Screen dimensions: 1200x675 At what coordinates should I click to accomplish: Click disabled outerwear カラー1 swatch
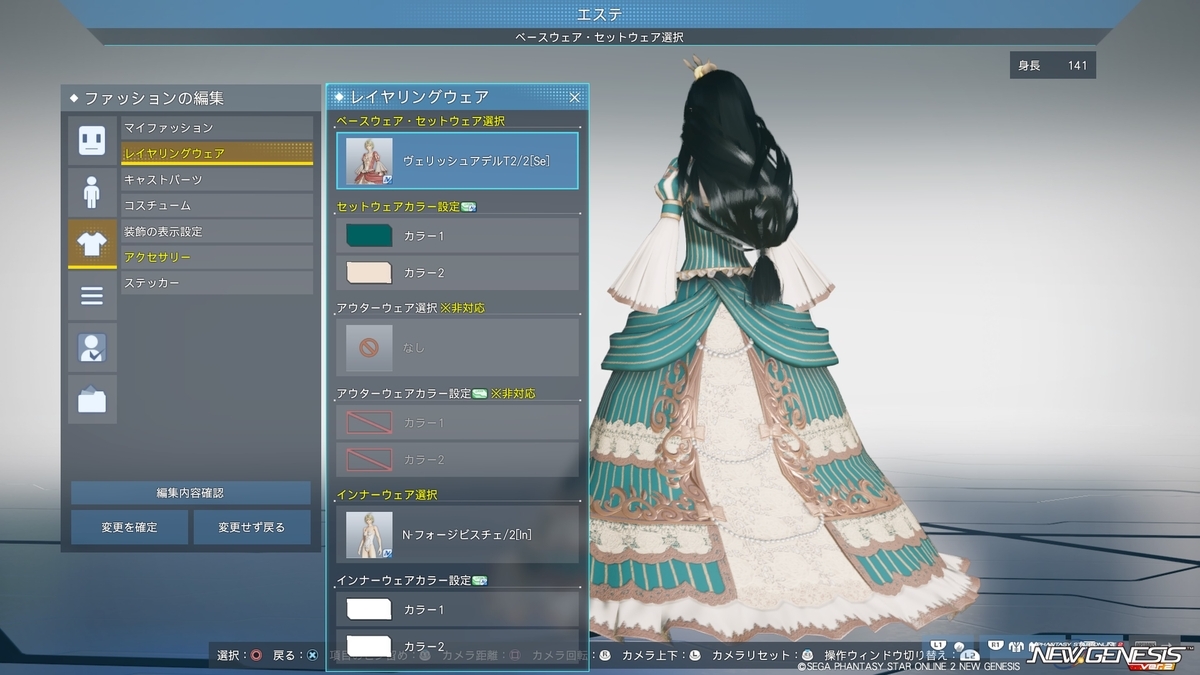coord(368,423)
